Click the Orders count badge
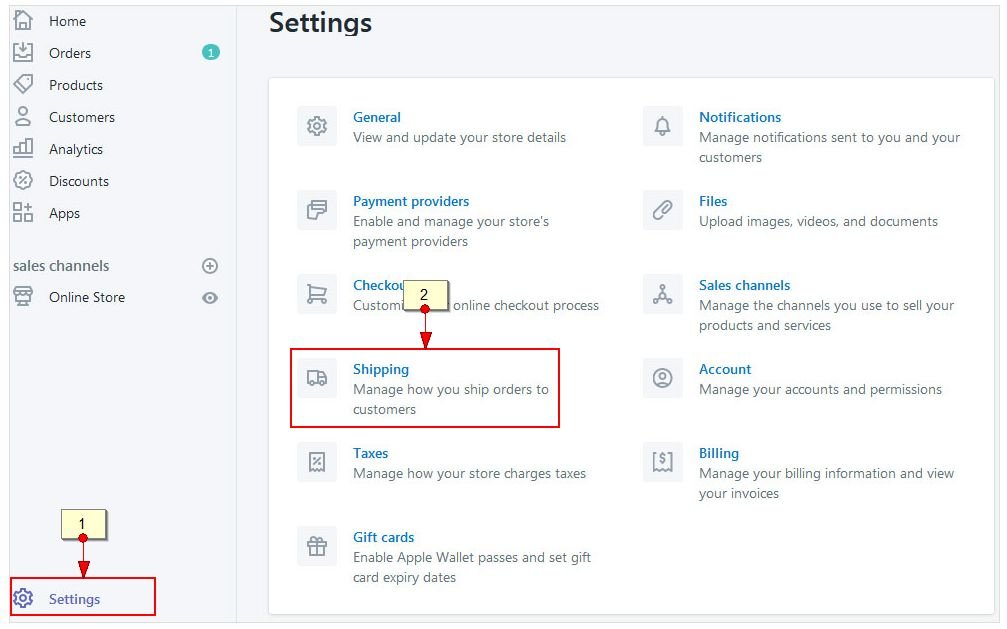Image resolution: width=1007 pixels, height=629 pixels. [210, 52]
